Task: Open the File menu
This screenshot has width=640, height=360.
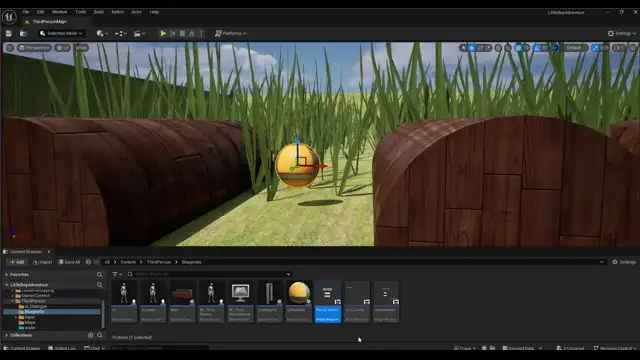Action: pos(26,12)
